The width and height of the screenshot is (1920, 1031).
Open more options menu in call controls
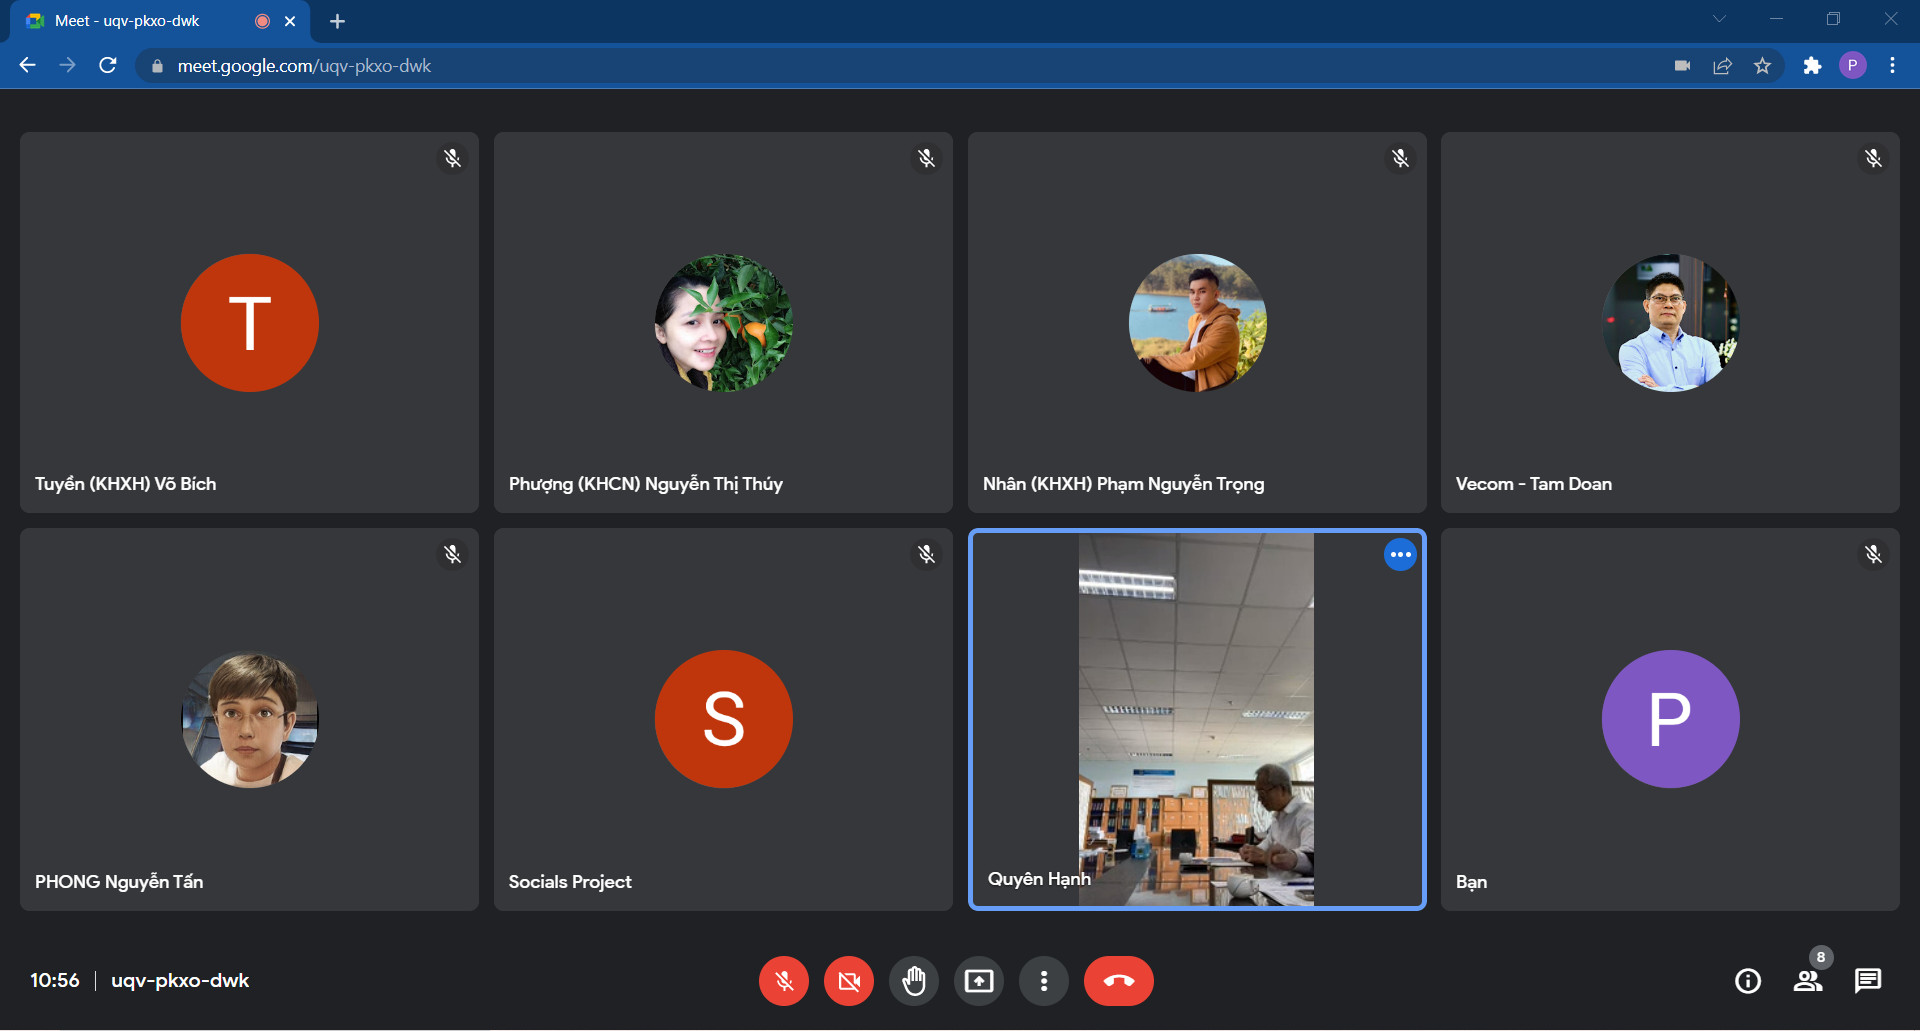[1044, 981]
